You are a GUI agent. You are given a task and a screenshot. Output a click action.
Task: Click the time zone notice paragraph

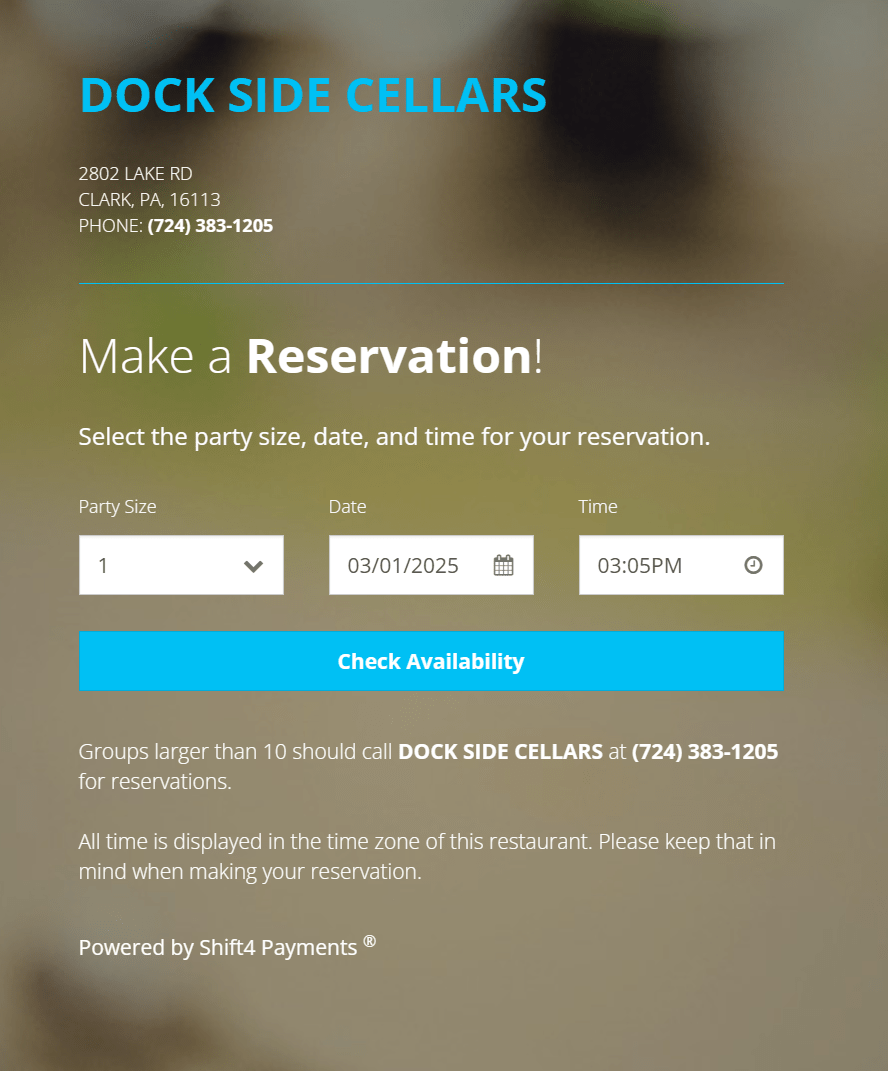click(427, 856)
